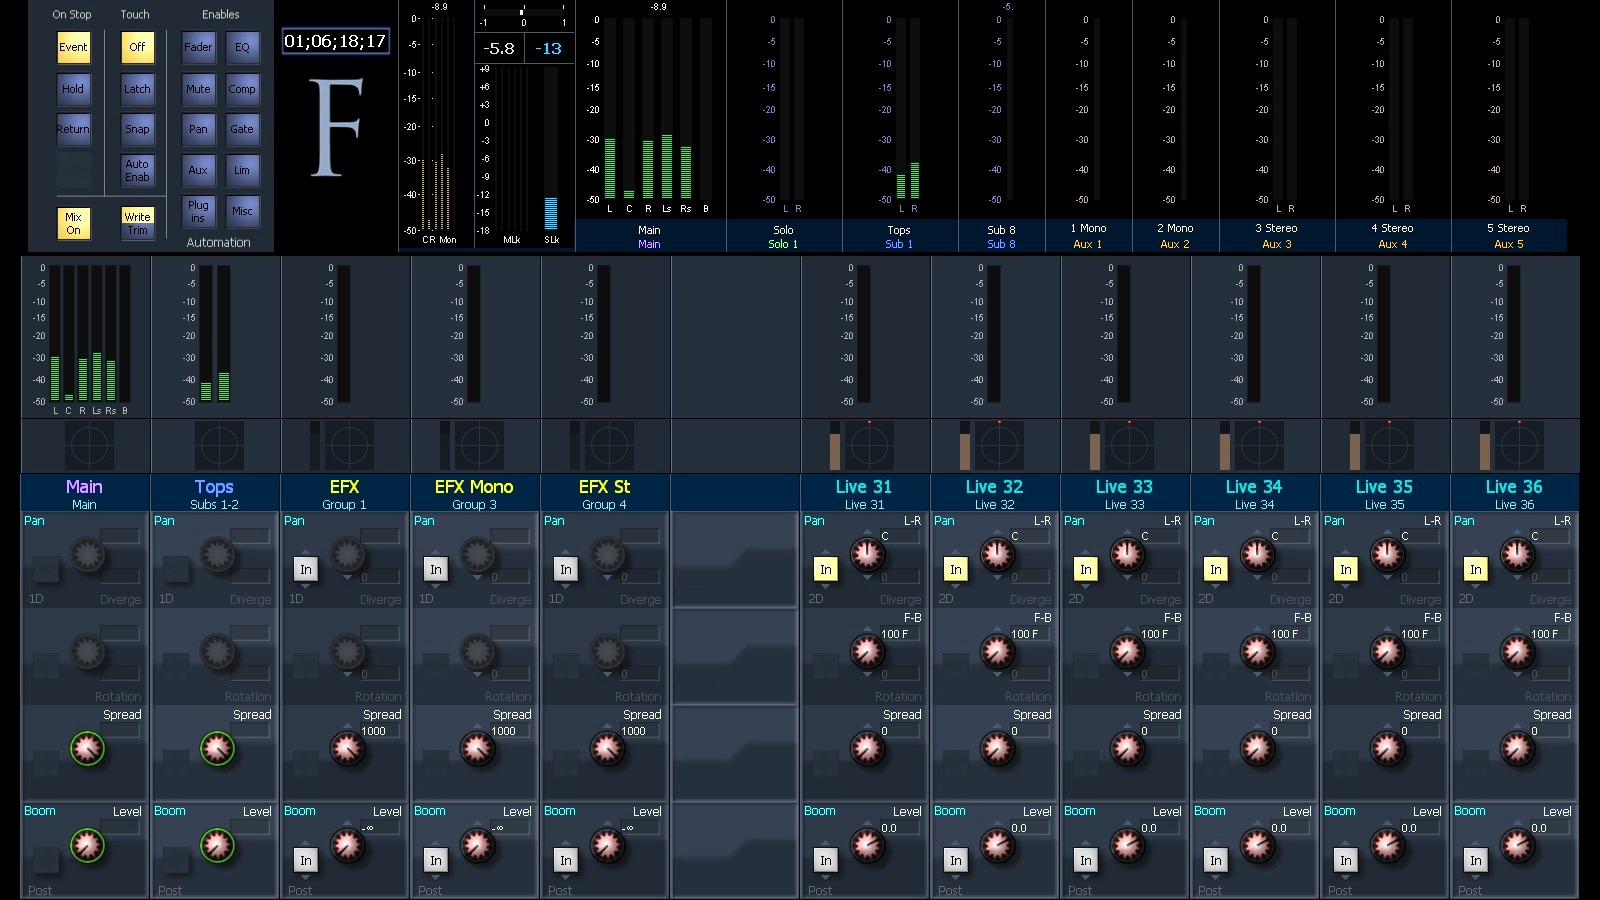Select the Live 36 channel label
This screenshot has width=1600, height=900.
point(1514,493)
